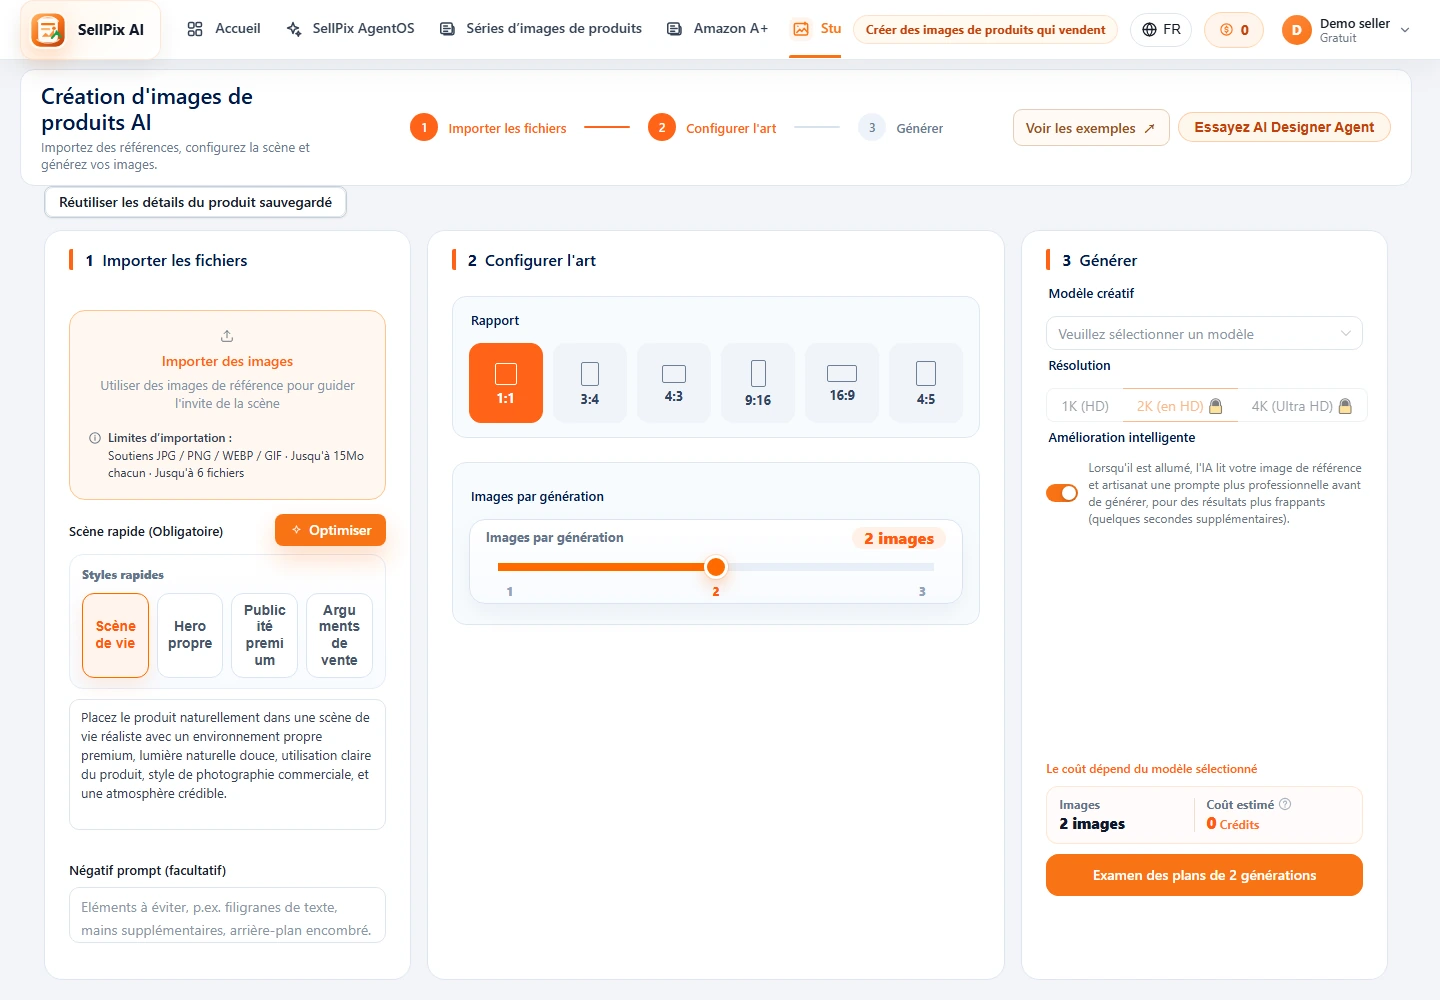
Task: Click the lock icon on 2K (en HD)
Action: [x=1216, y=406]
